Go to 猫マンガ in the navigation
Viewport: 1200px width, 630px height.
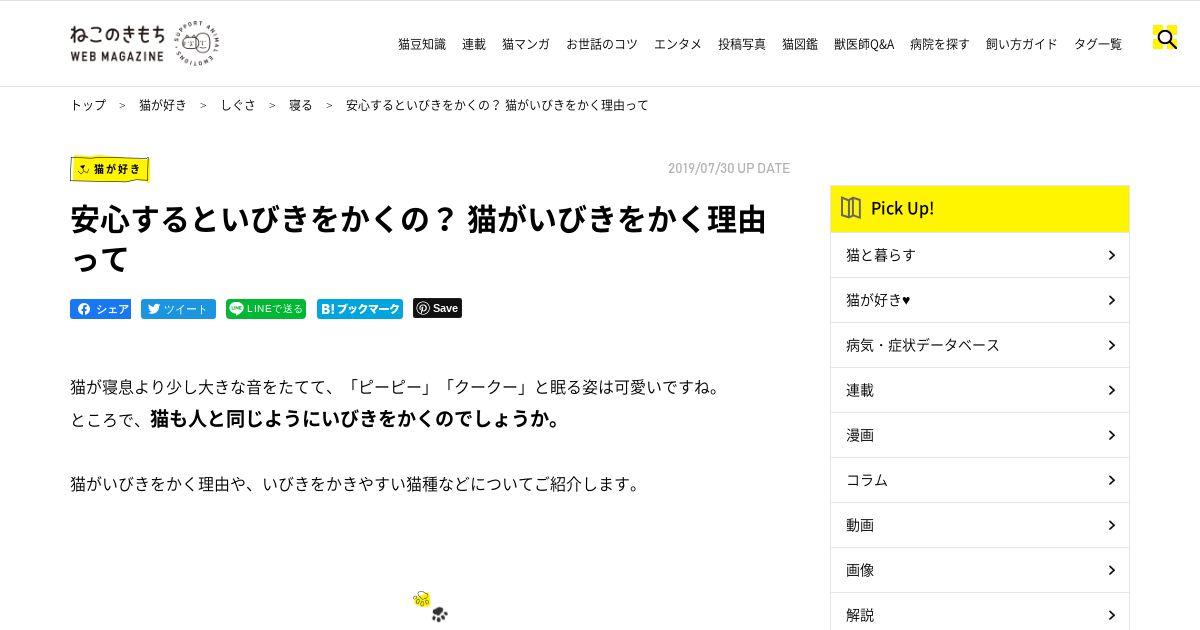coord(526,44)
